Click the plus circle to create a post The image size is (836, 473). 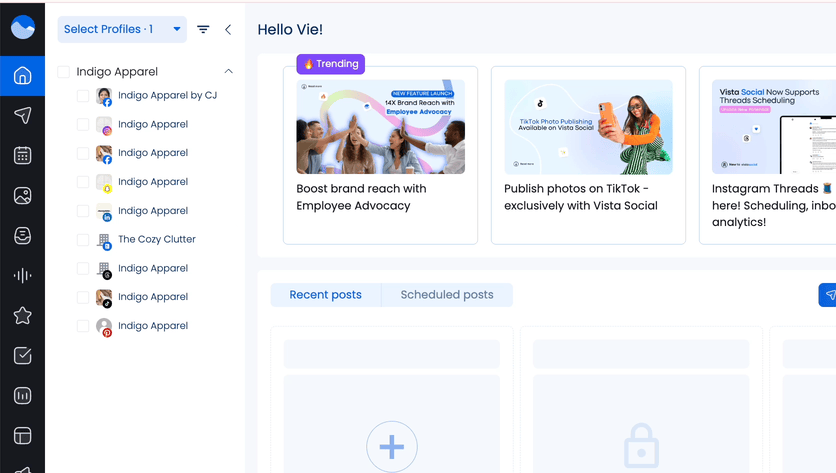click(392, 447)
